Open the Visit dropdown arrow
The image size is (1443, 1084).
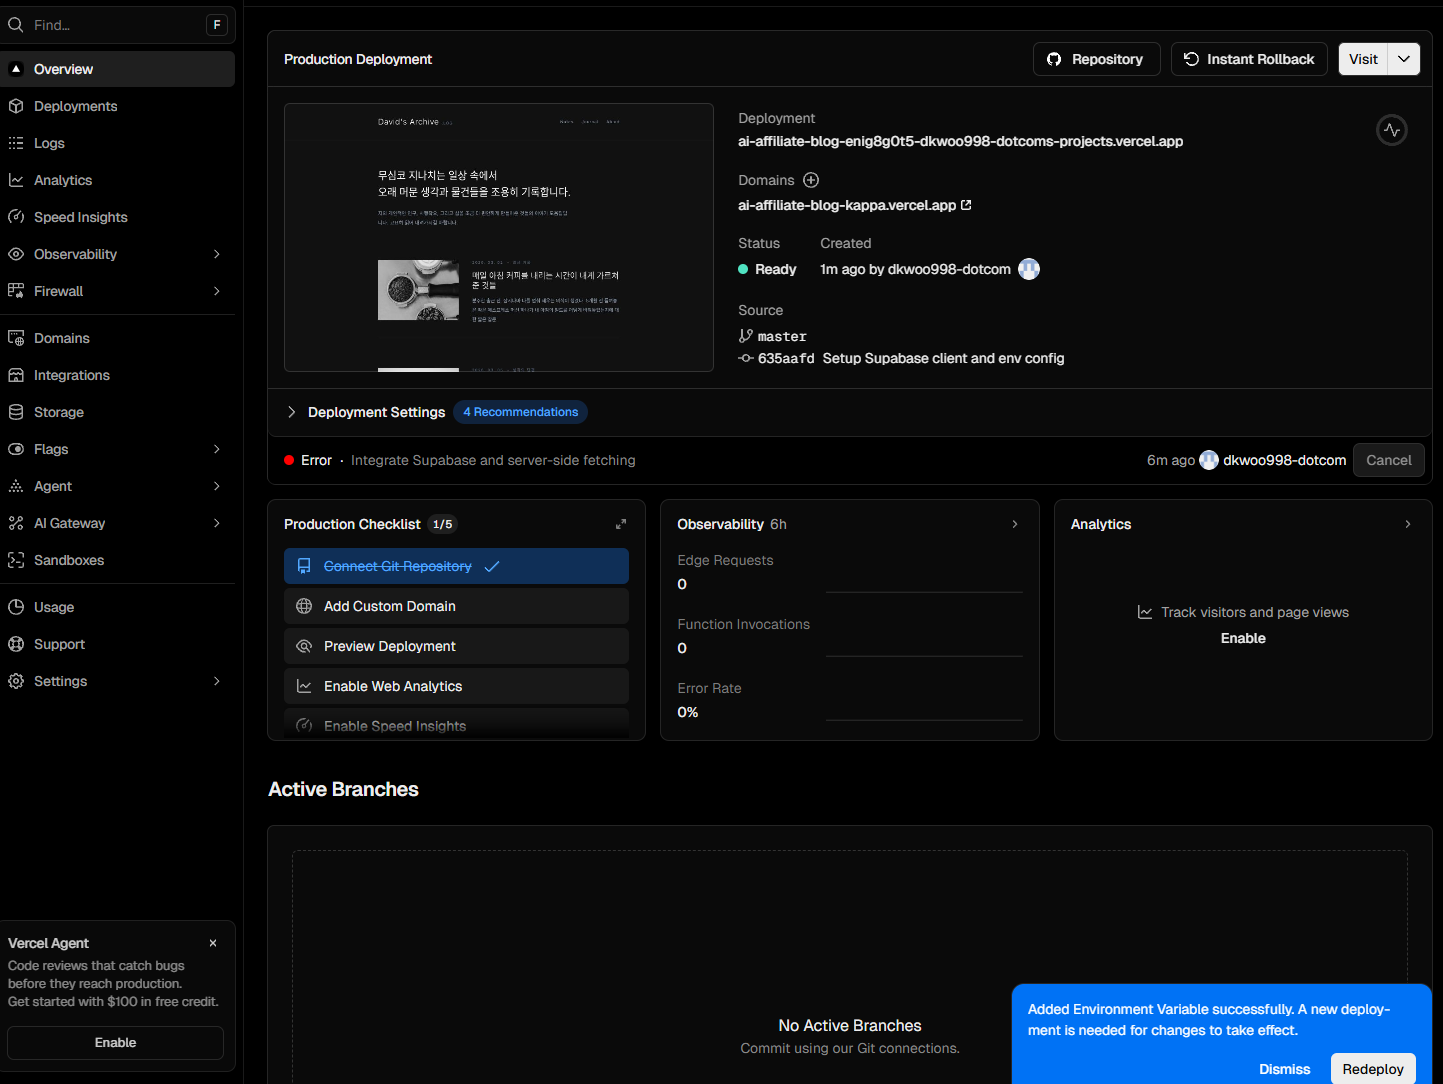point(1404,59)
